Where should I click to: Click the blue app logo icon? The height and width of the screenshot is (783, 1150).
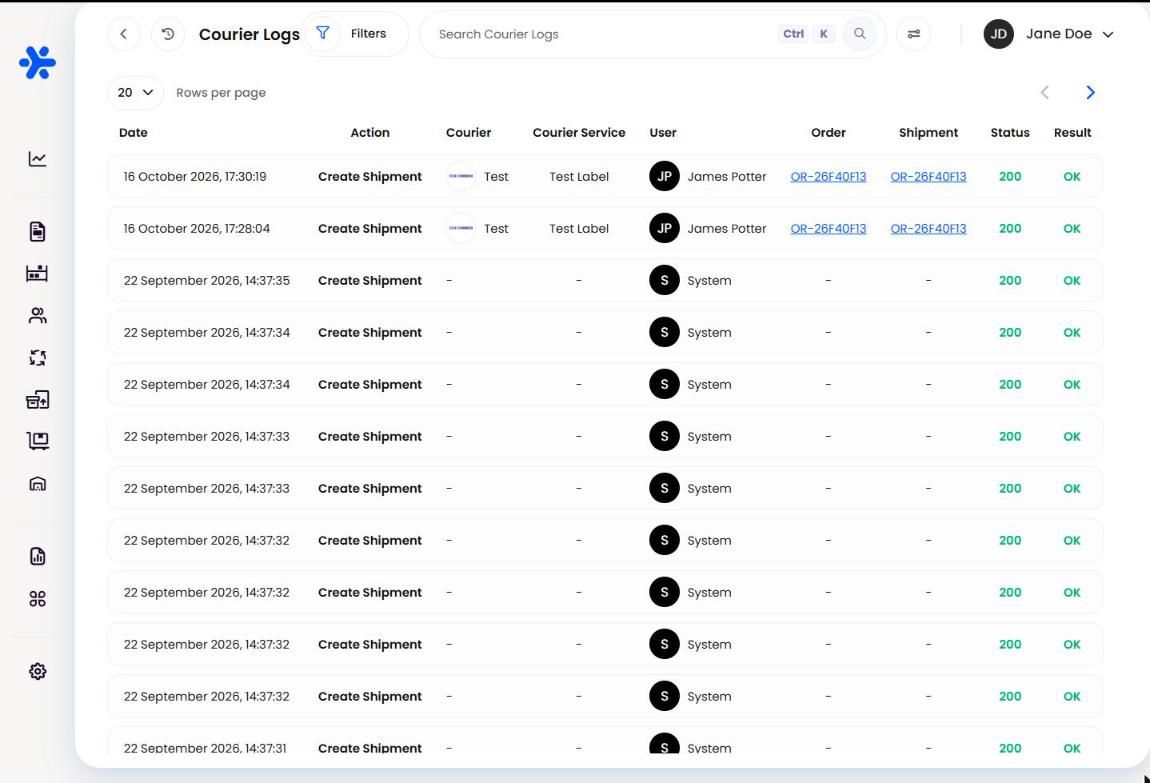pos(37,62)
